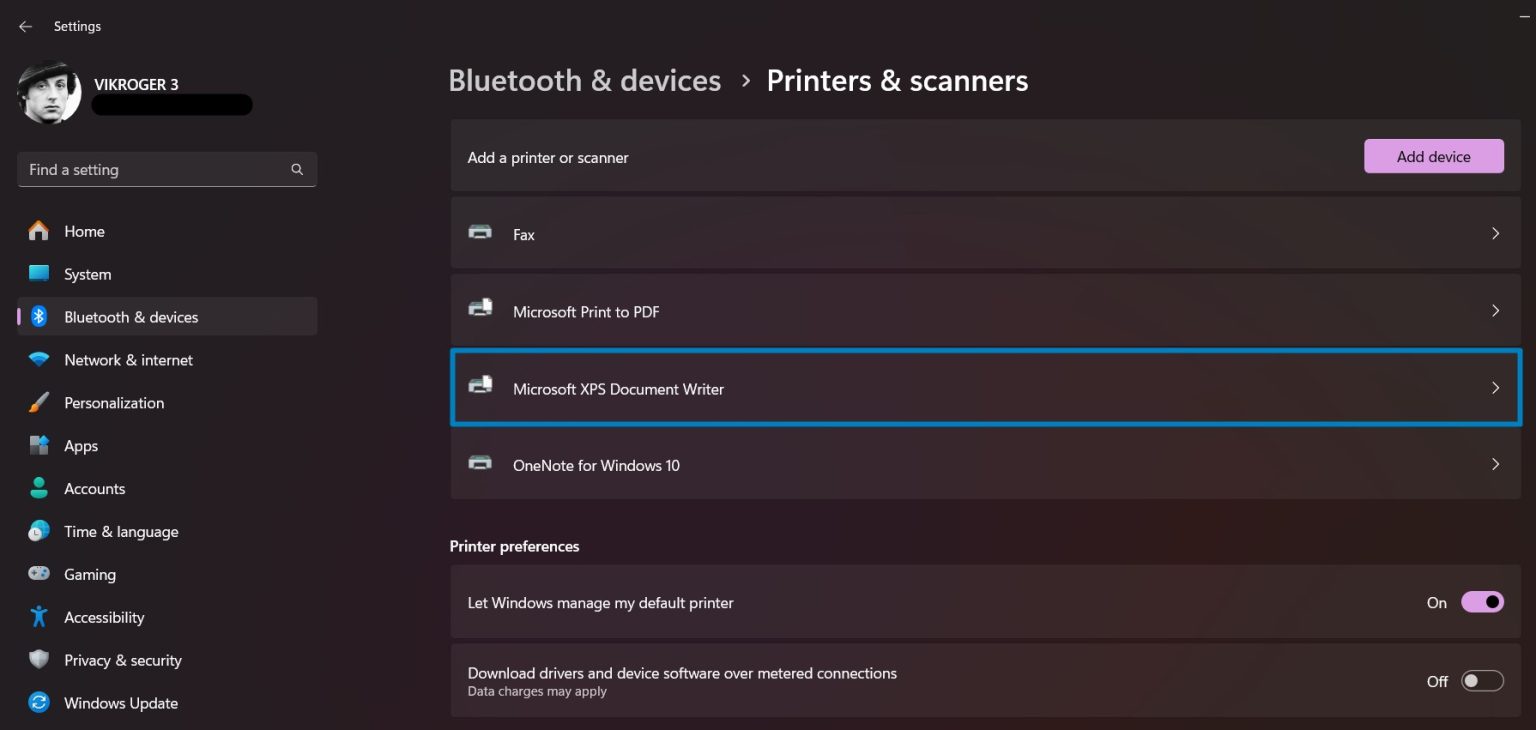This screenshot has width=1536, height=730.
Task: Click the search magnifier in Find a setting
Action: coord(297,169)
